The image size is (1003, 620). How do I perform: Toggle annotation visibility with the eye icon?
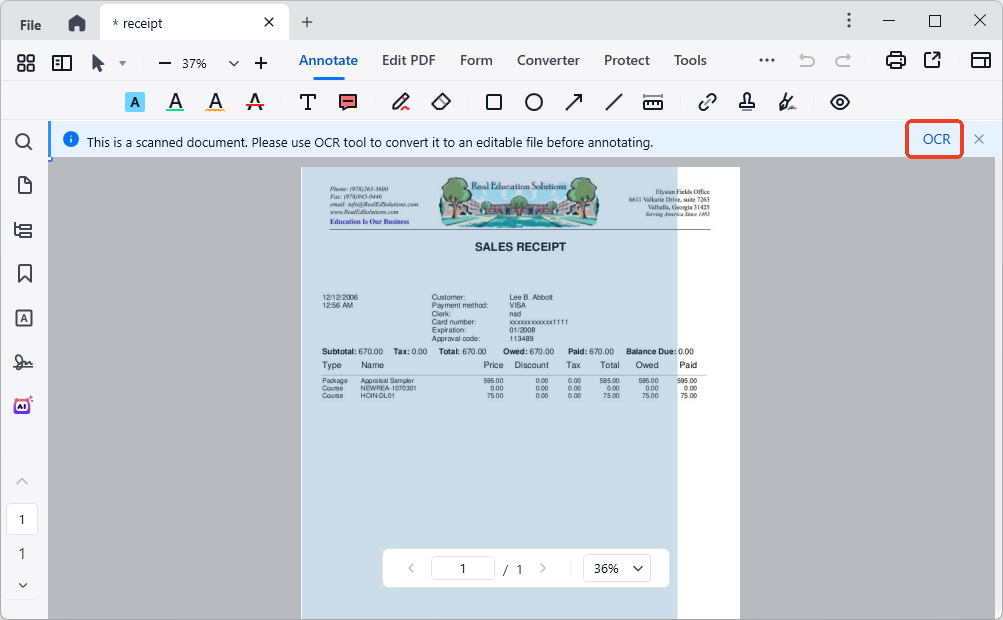coord(840,101)
